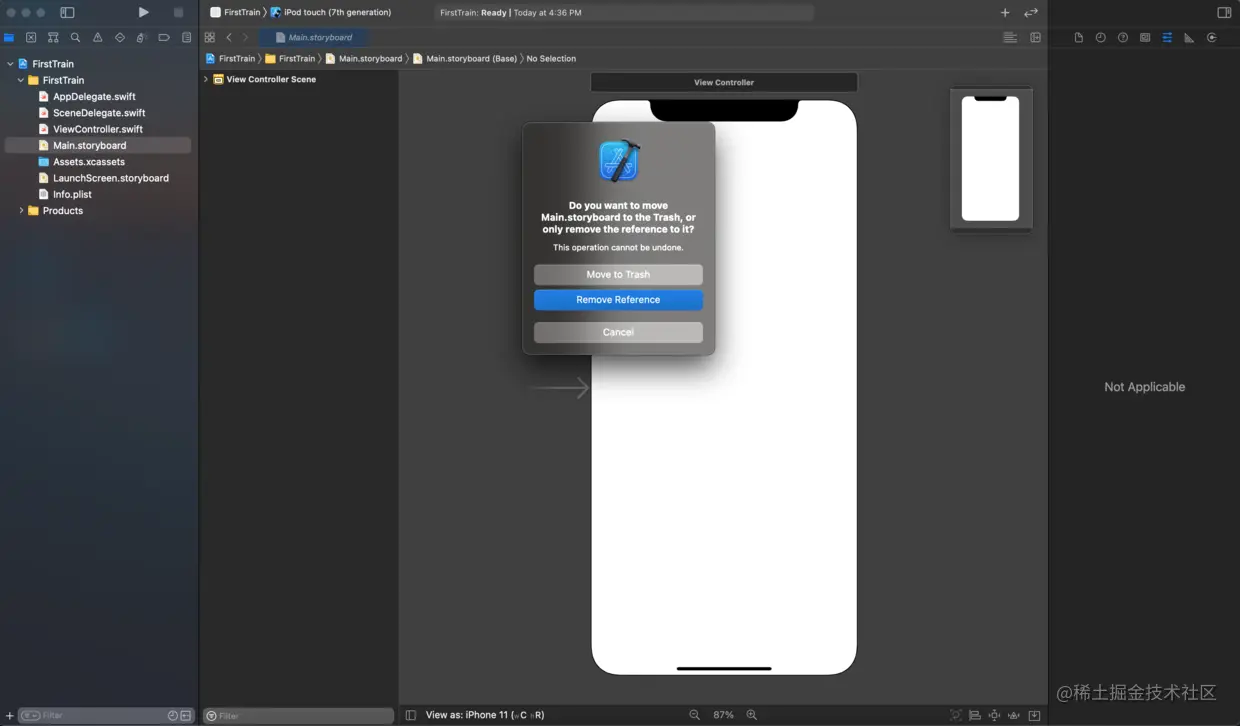Click Move to Trash button

tap(618, 274)
